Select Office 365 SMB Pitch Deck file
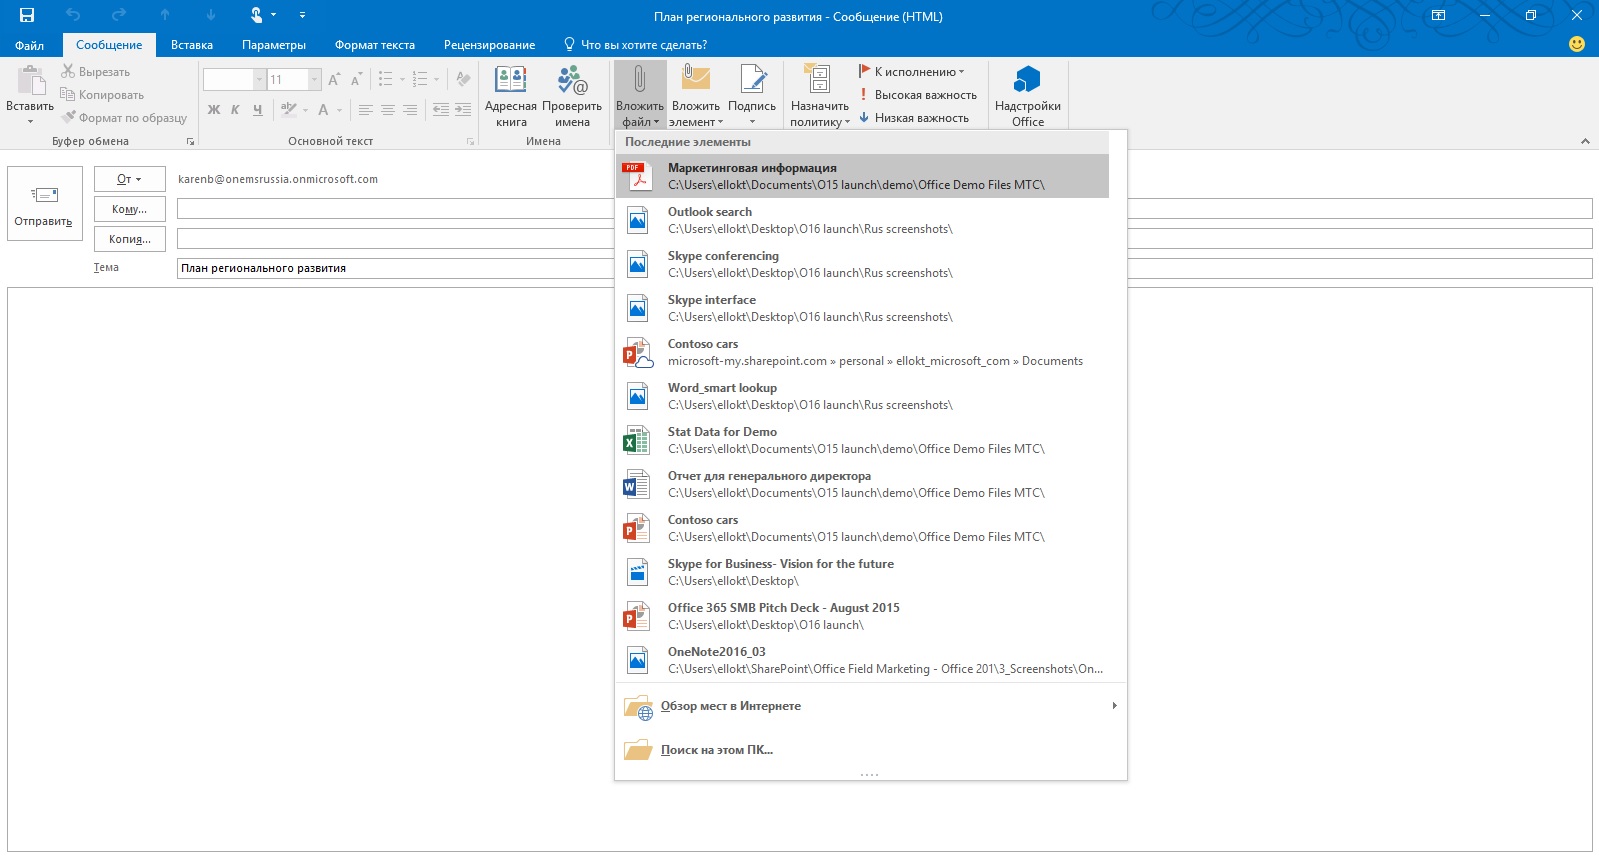1599x859 pixels. coord(862,616)
